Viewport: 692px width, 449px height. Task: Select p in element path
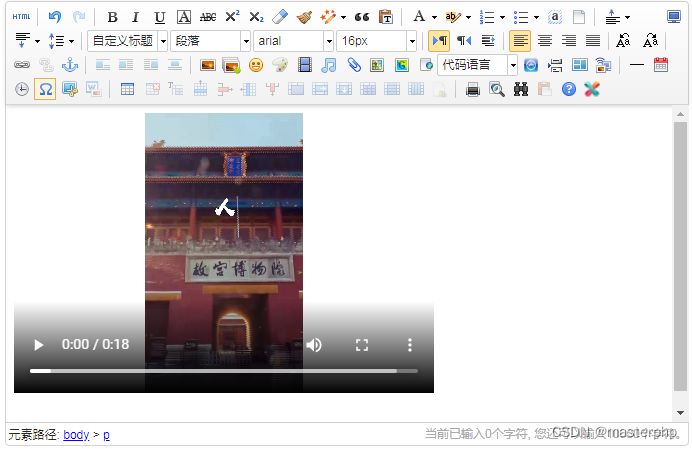106,435
